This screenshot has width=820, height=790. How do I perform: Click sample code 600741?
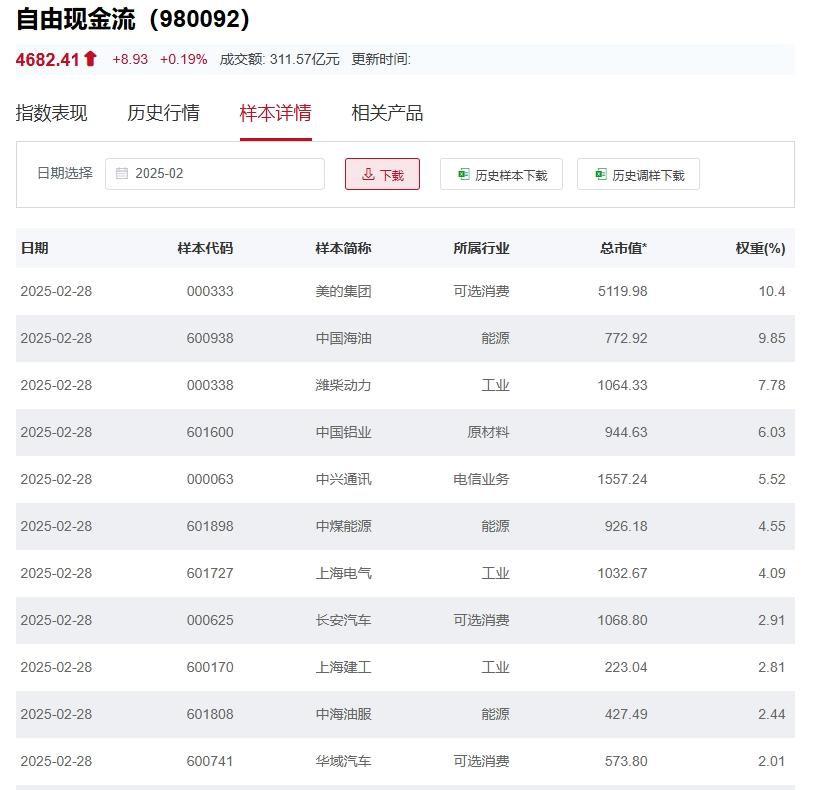210,761
